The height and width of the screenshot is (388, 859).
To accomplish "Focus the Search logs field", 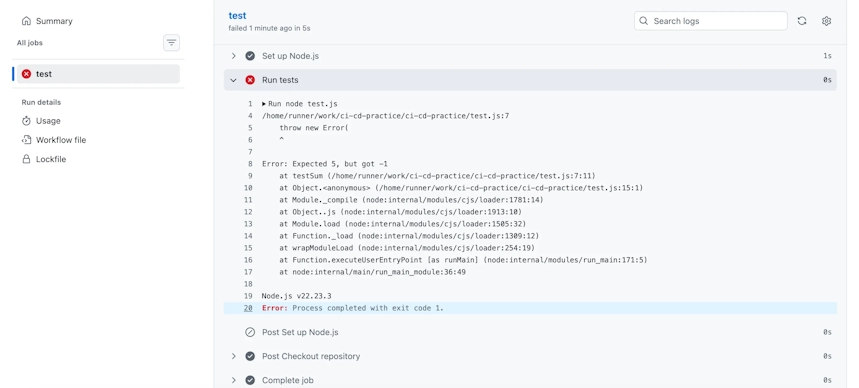I will [x=711, y=21].
